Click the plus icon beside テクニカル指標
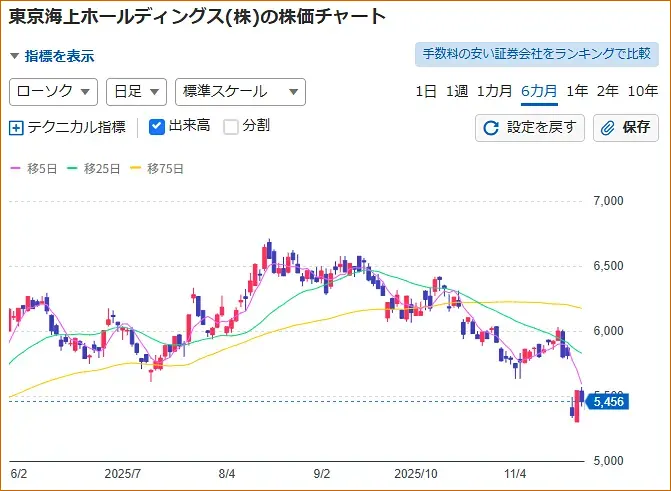Image resolution: width=671 pixels, height=491 pixels. pyautogui.click(x=15, y=127)
